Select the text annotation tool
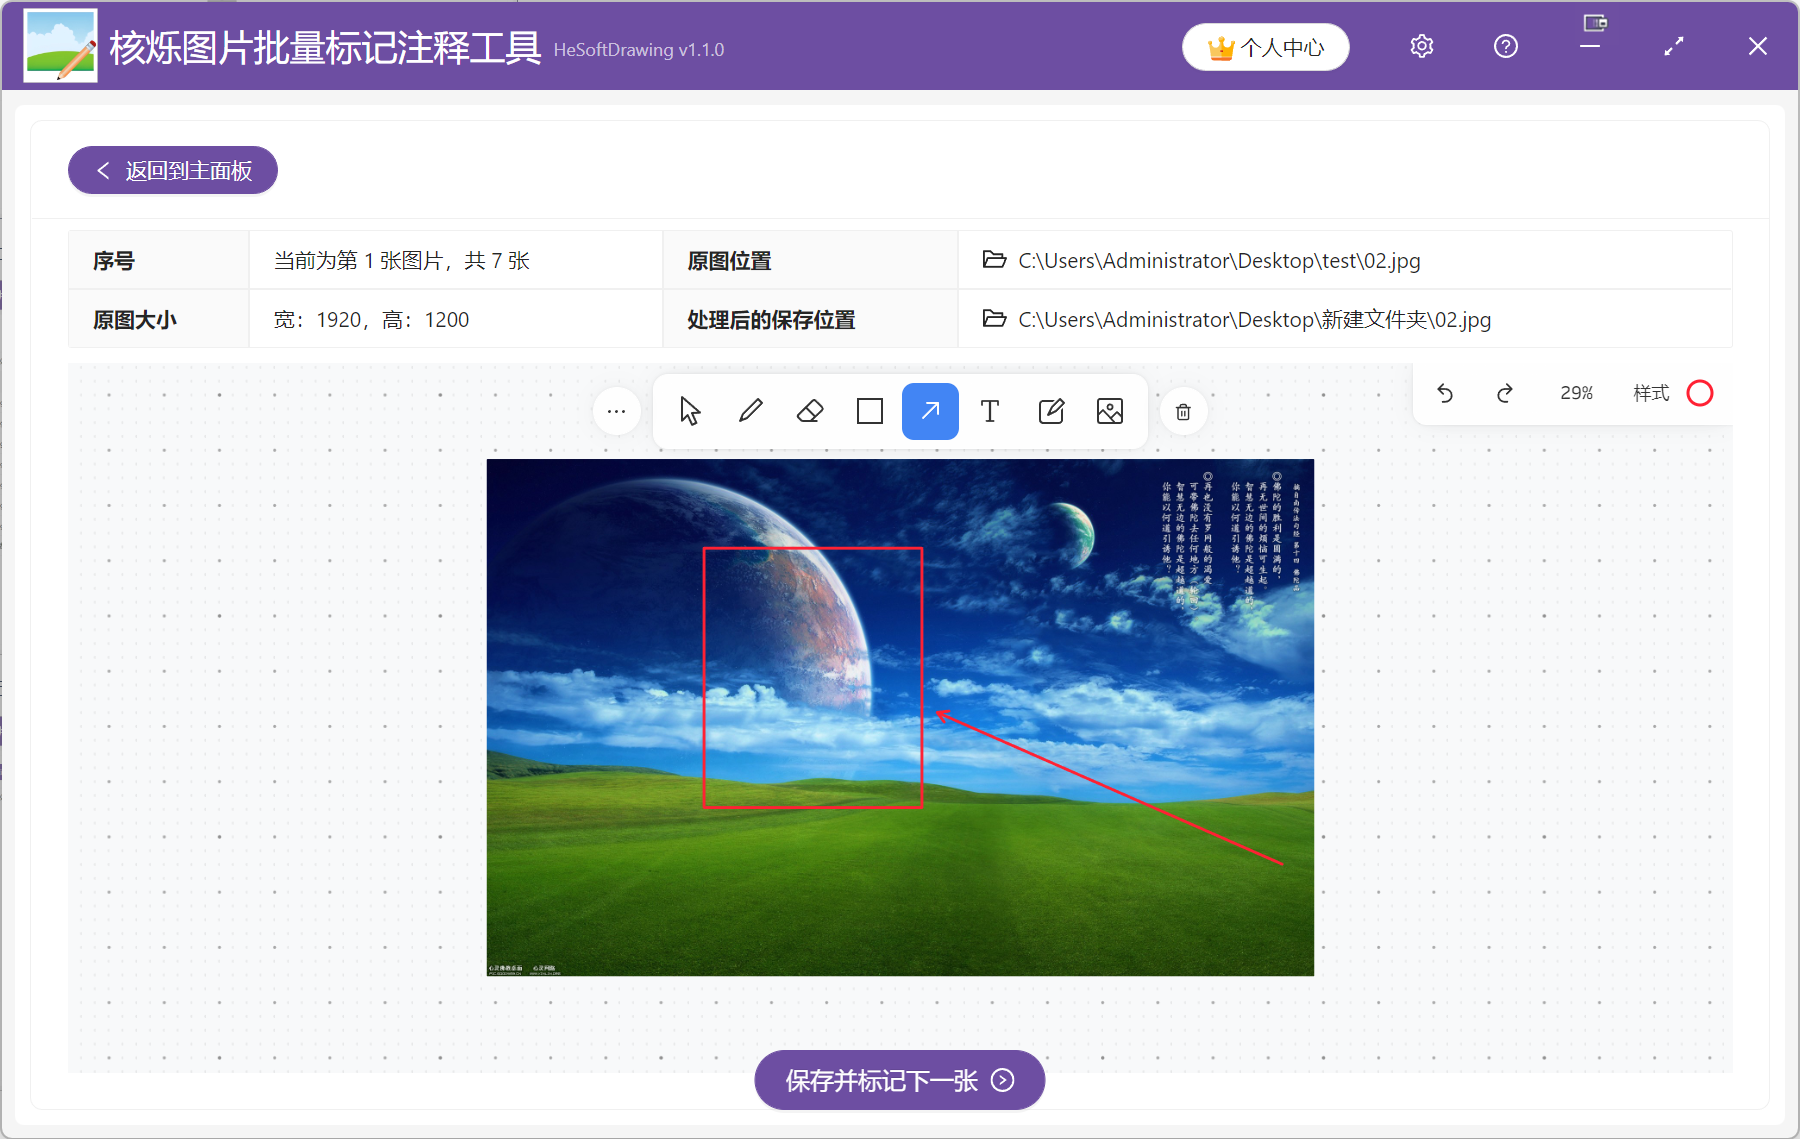The width and height of the screenshot is (1800, 1139). coord(989,411)
